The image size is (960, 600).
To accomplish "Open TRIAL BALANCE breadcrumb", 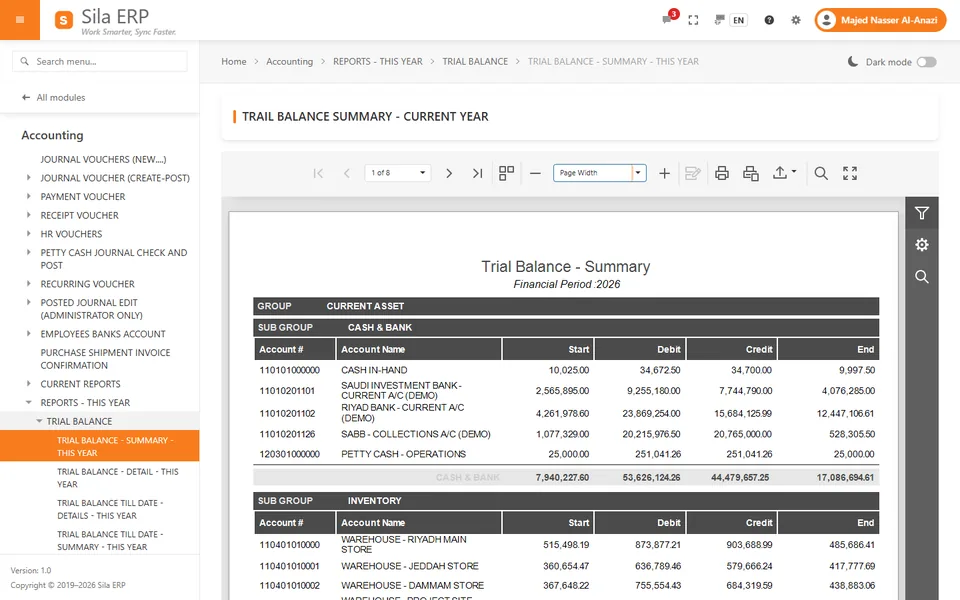I will click(x=475, y=61).
